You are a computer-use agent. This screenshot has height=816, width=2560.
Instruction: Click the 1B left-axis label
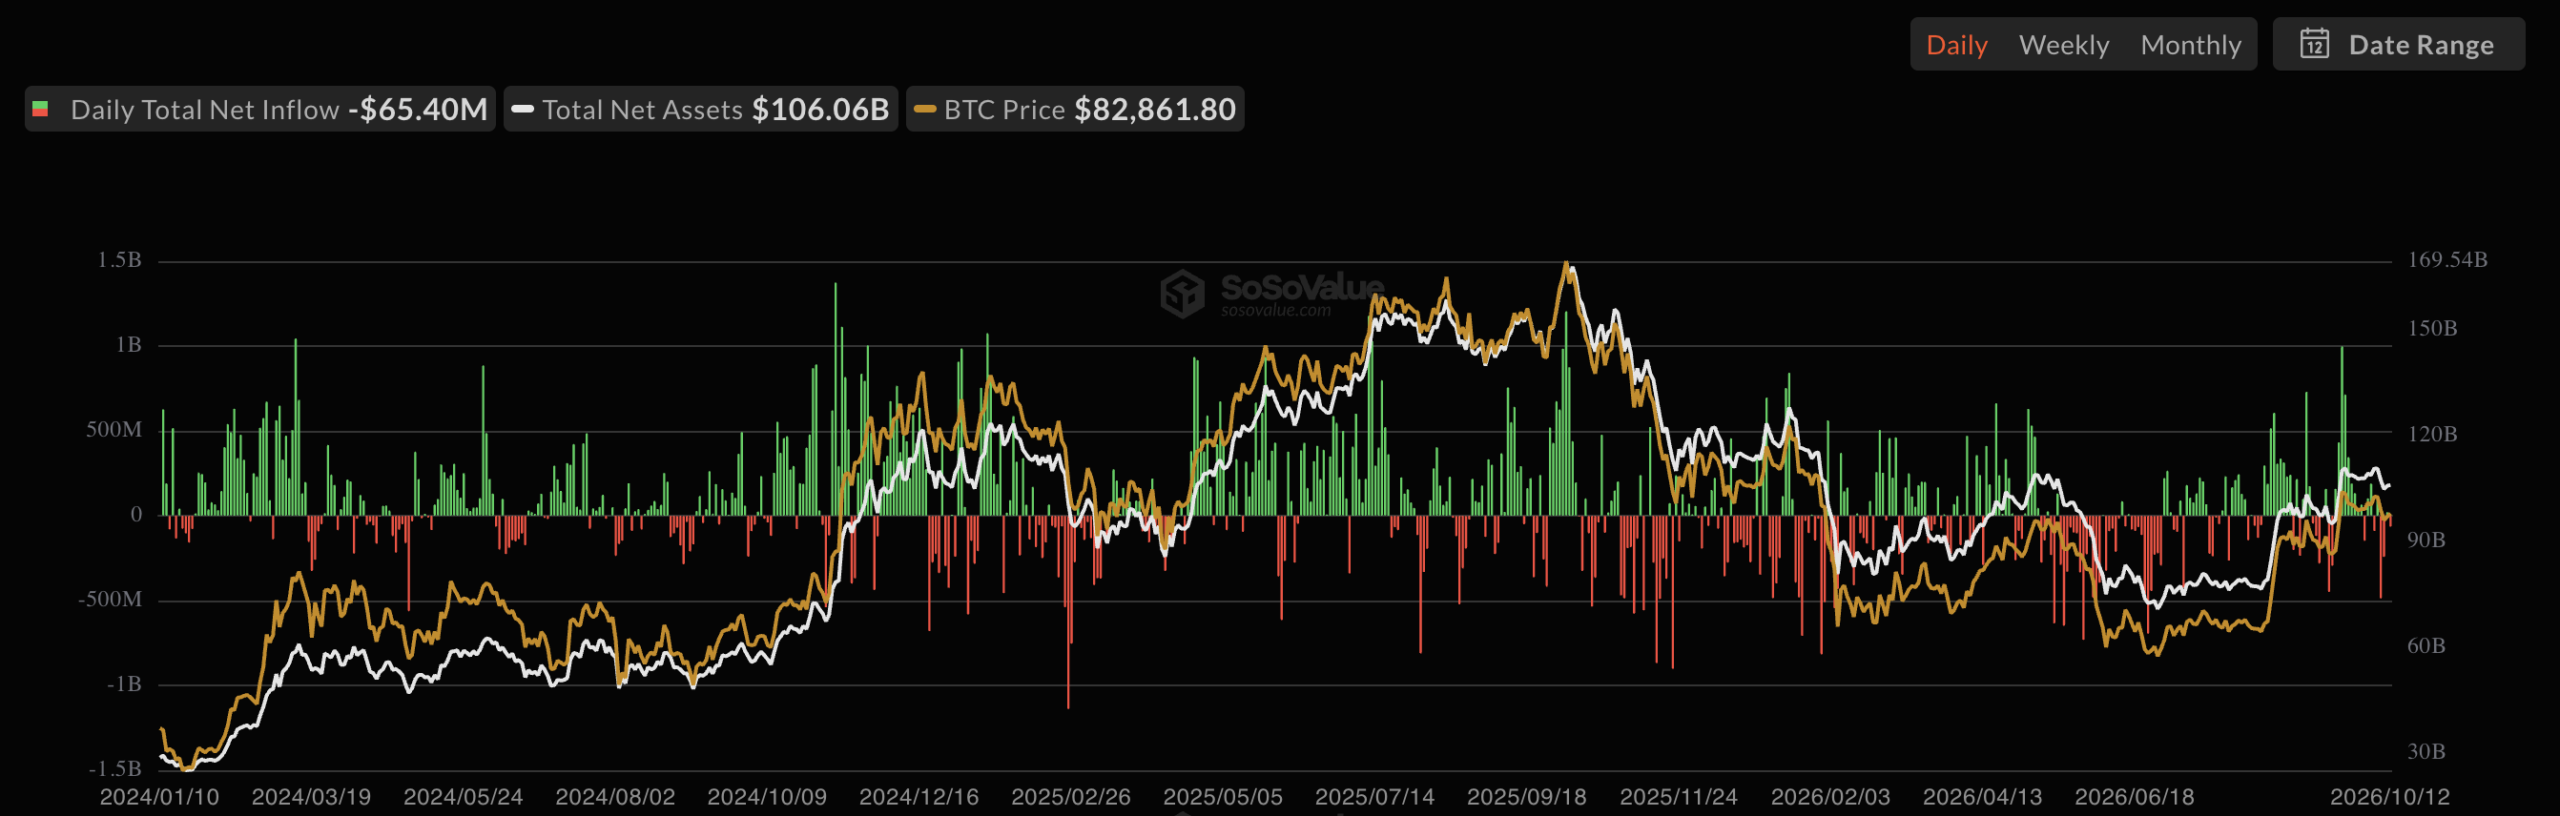(129, 345)
